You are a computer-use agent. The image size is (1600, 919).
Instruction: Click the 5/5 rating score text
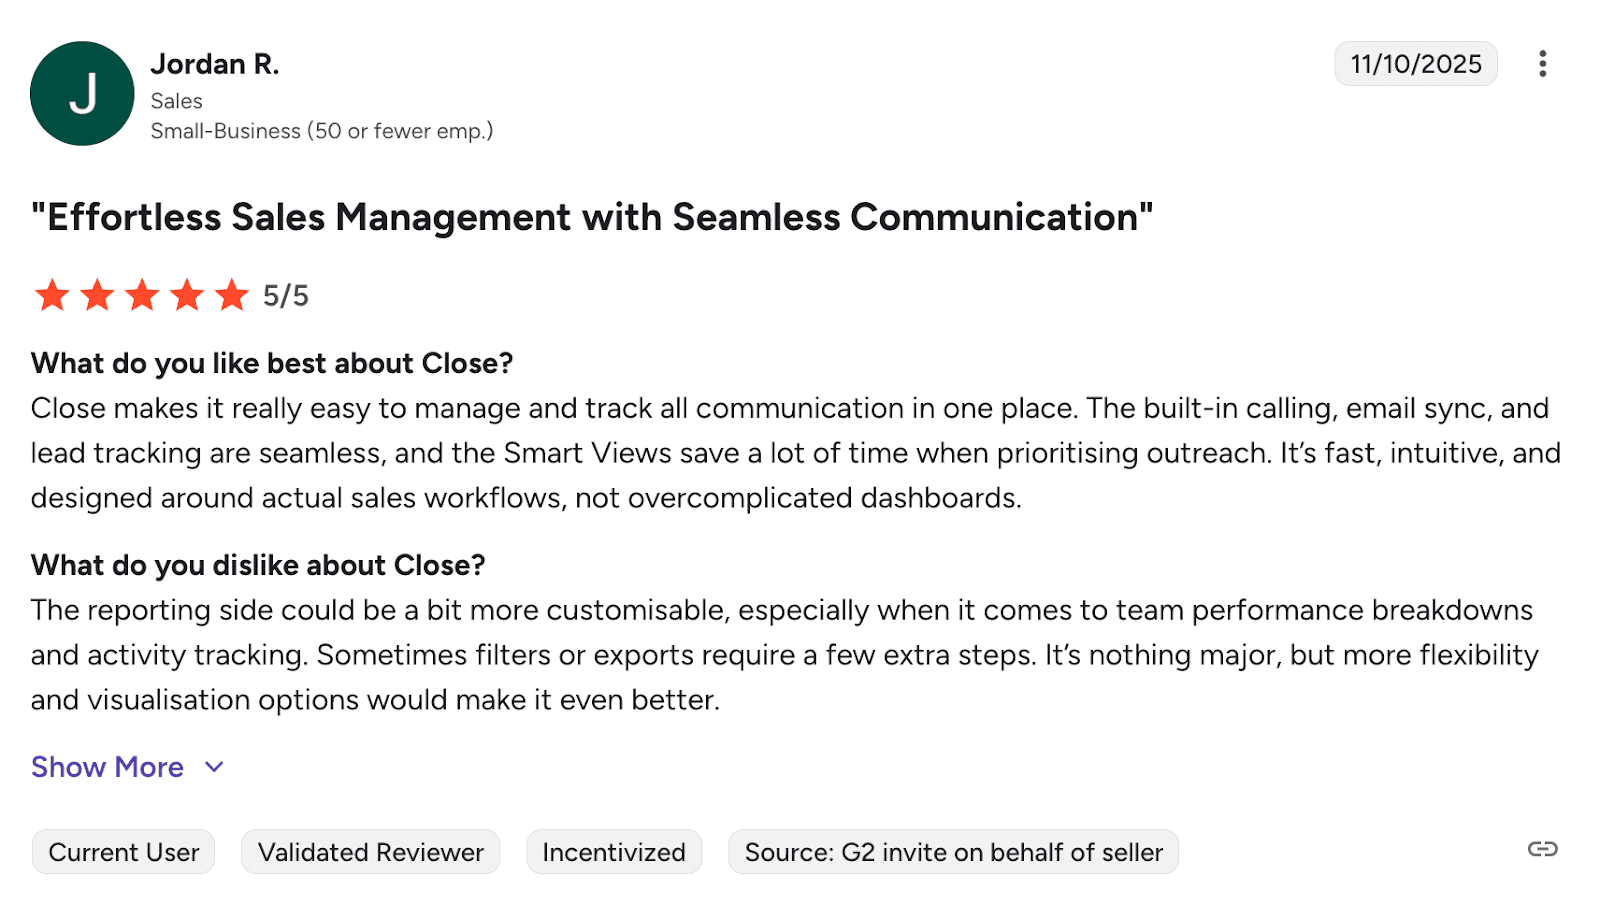pyautogui.click(x=286, y=296)
